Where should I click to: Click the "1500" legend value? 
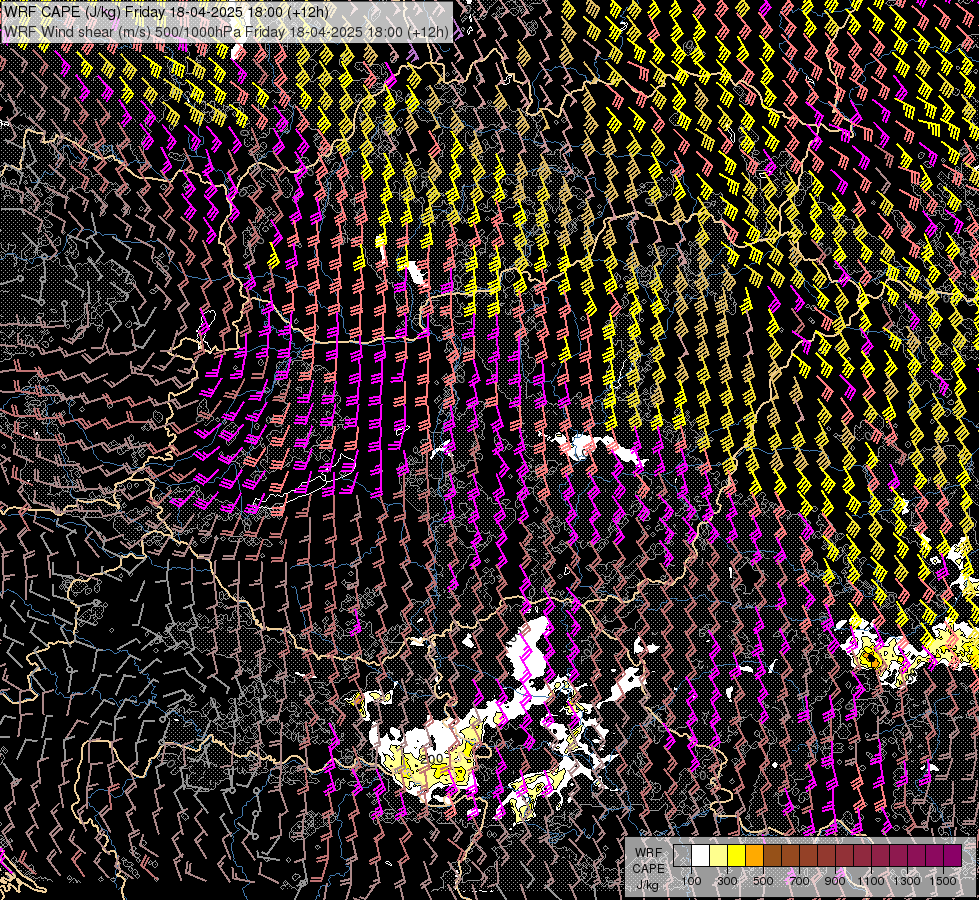(x=943, y=881)
